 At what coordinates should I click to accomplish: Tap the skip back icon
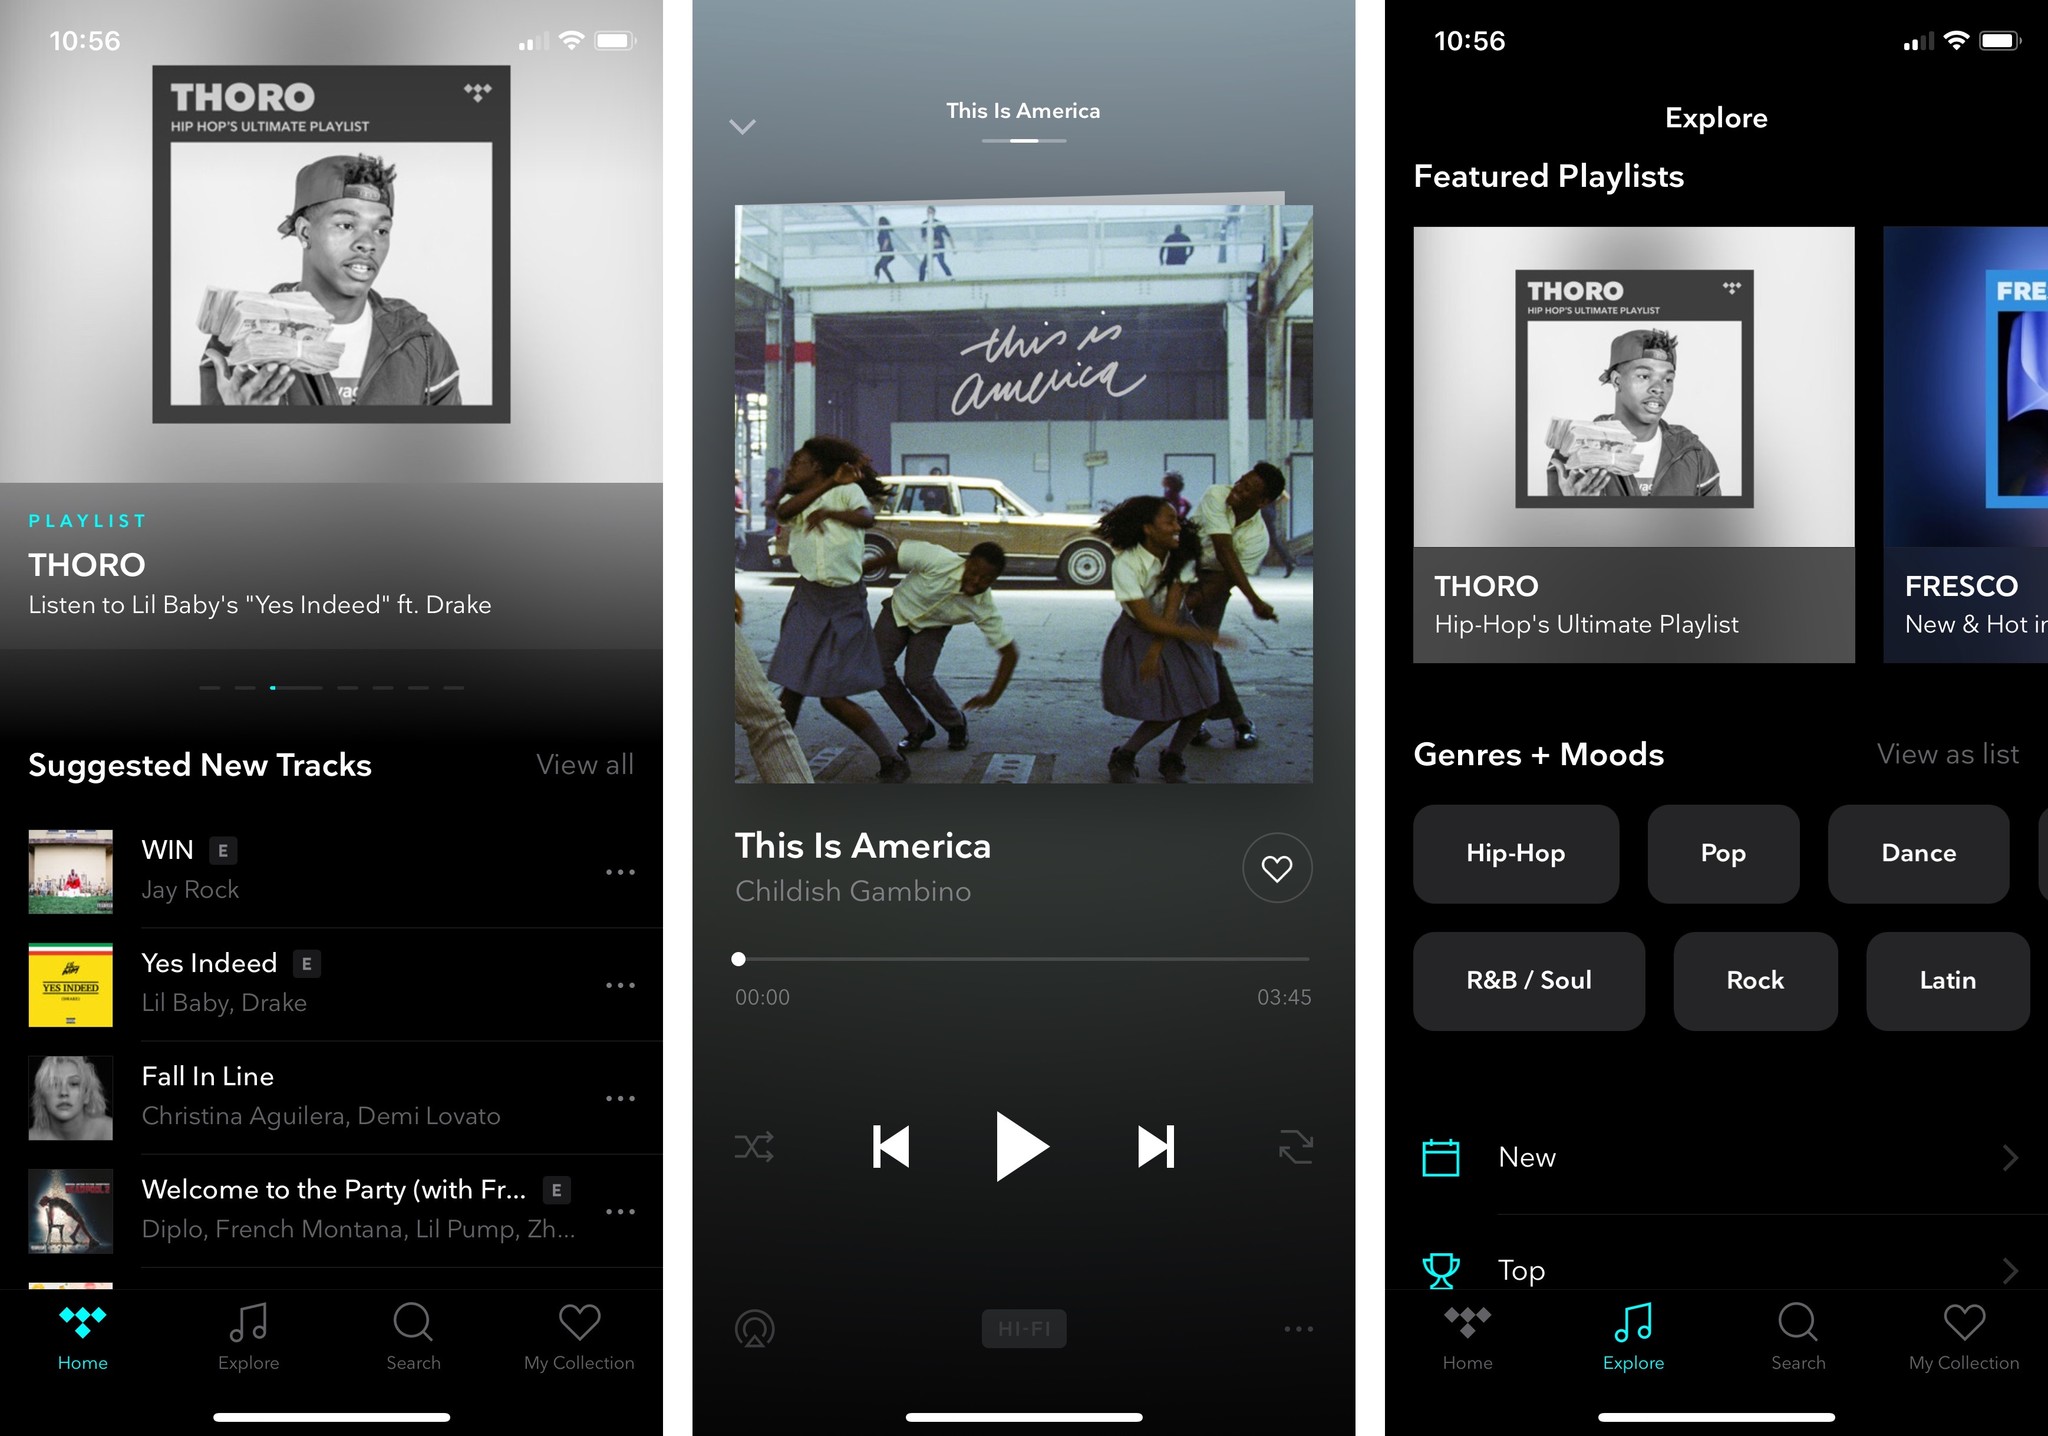click(889, 1147)
